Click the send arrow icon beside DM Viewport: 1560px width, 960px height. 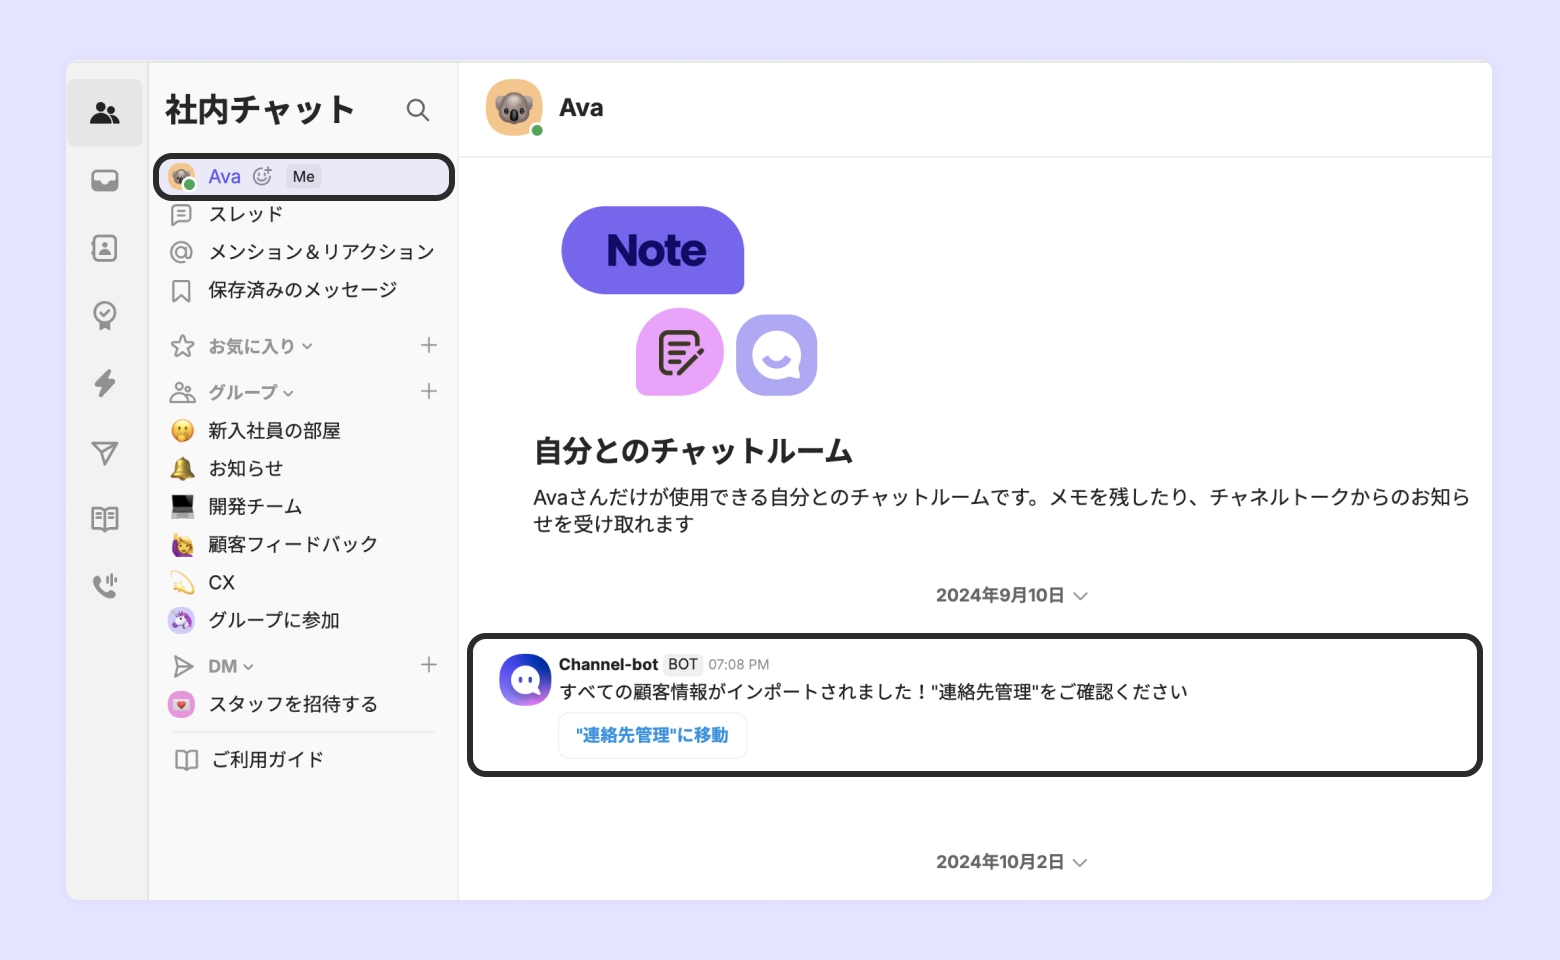tap(183, 666)
